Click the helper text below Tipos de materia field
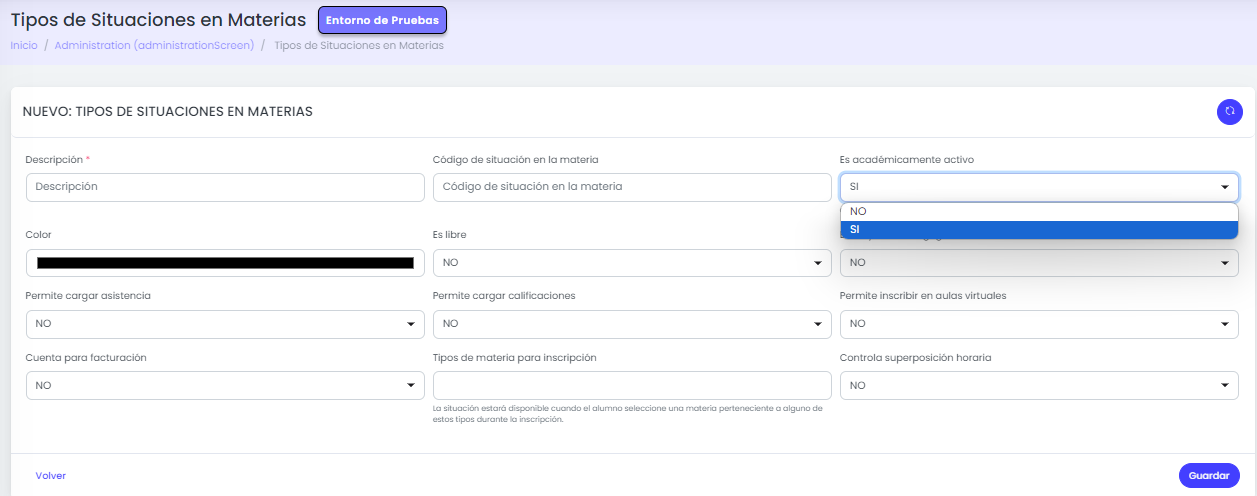 coord(627,414)
